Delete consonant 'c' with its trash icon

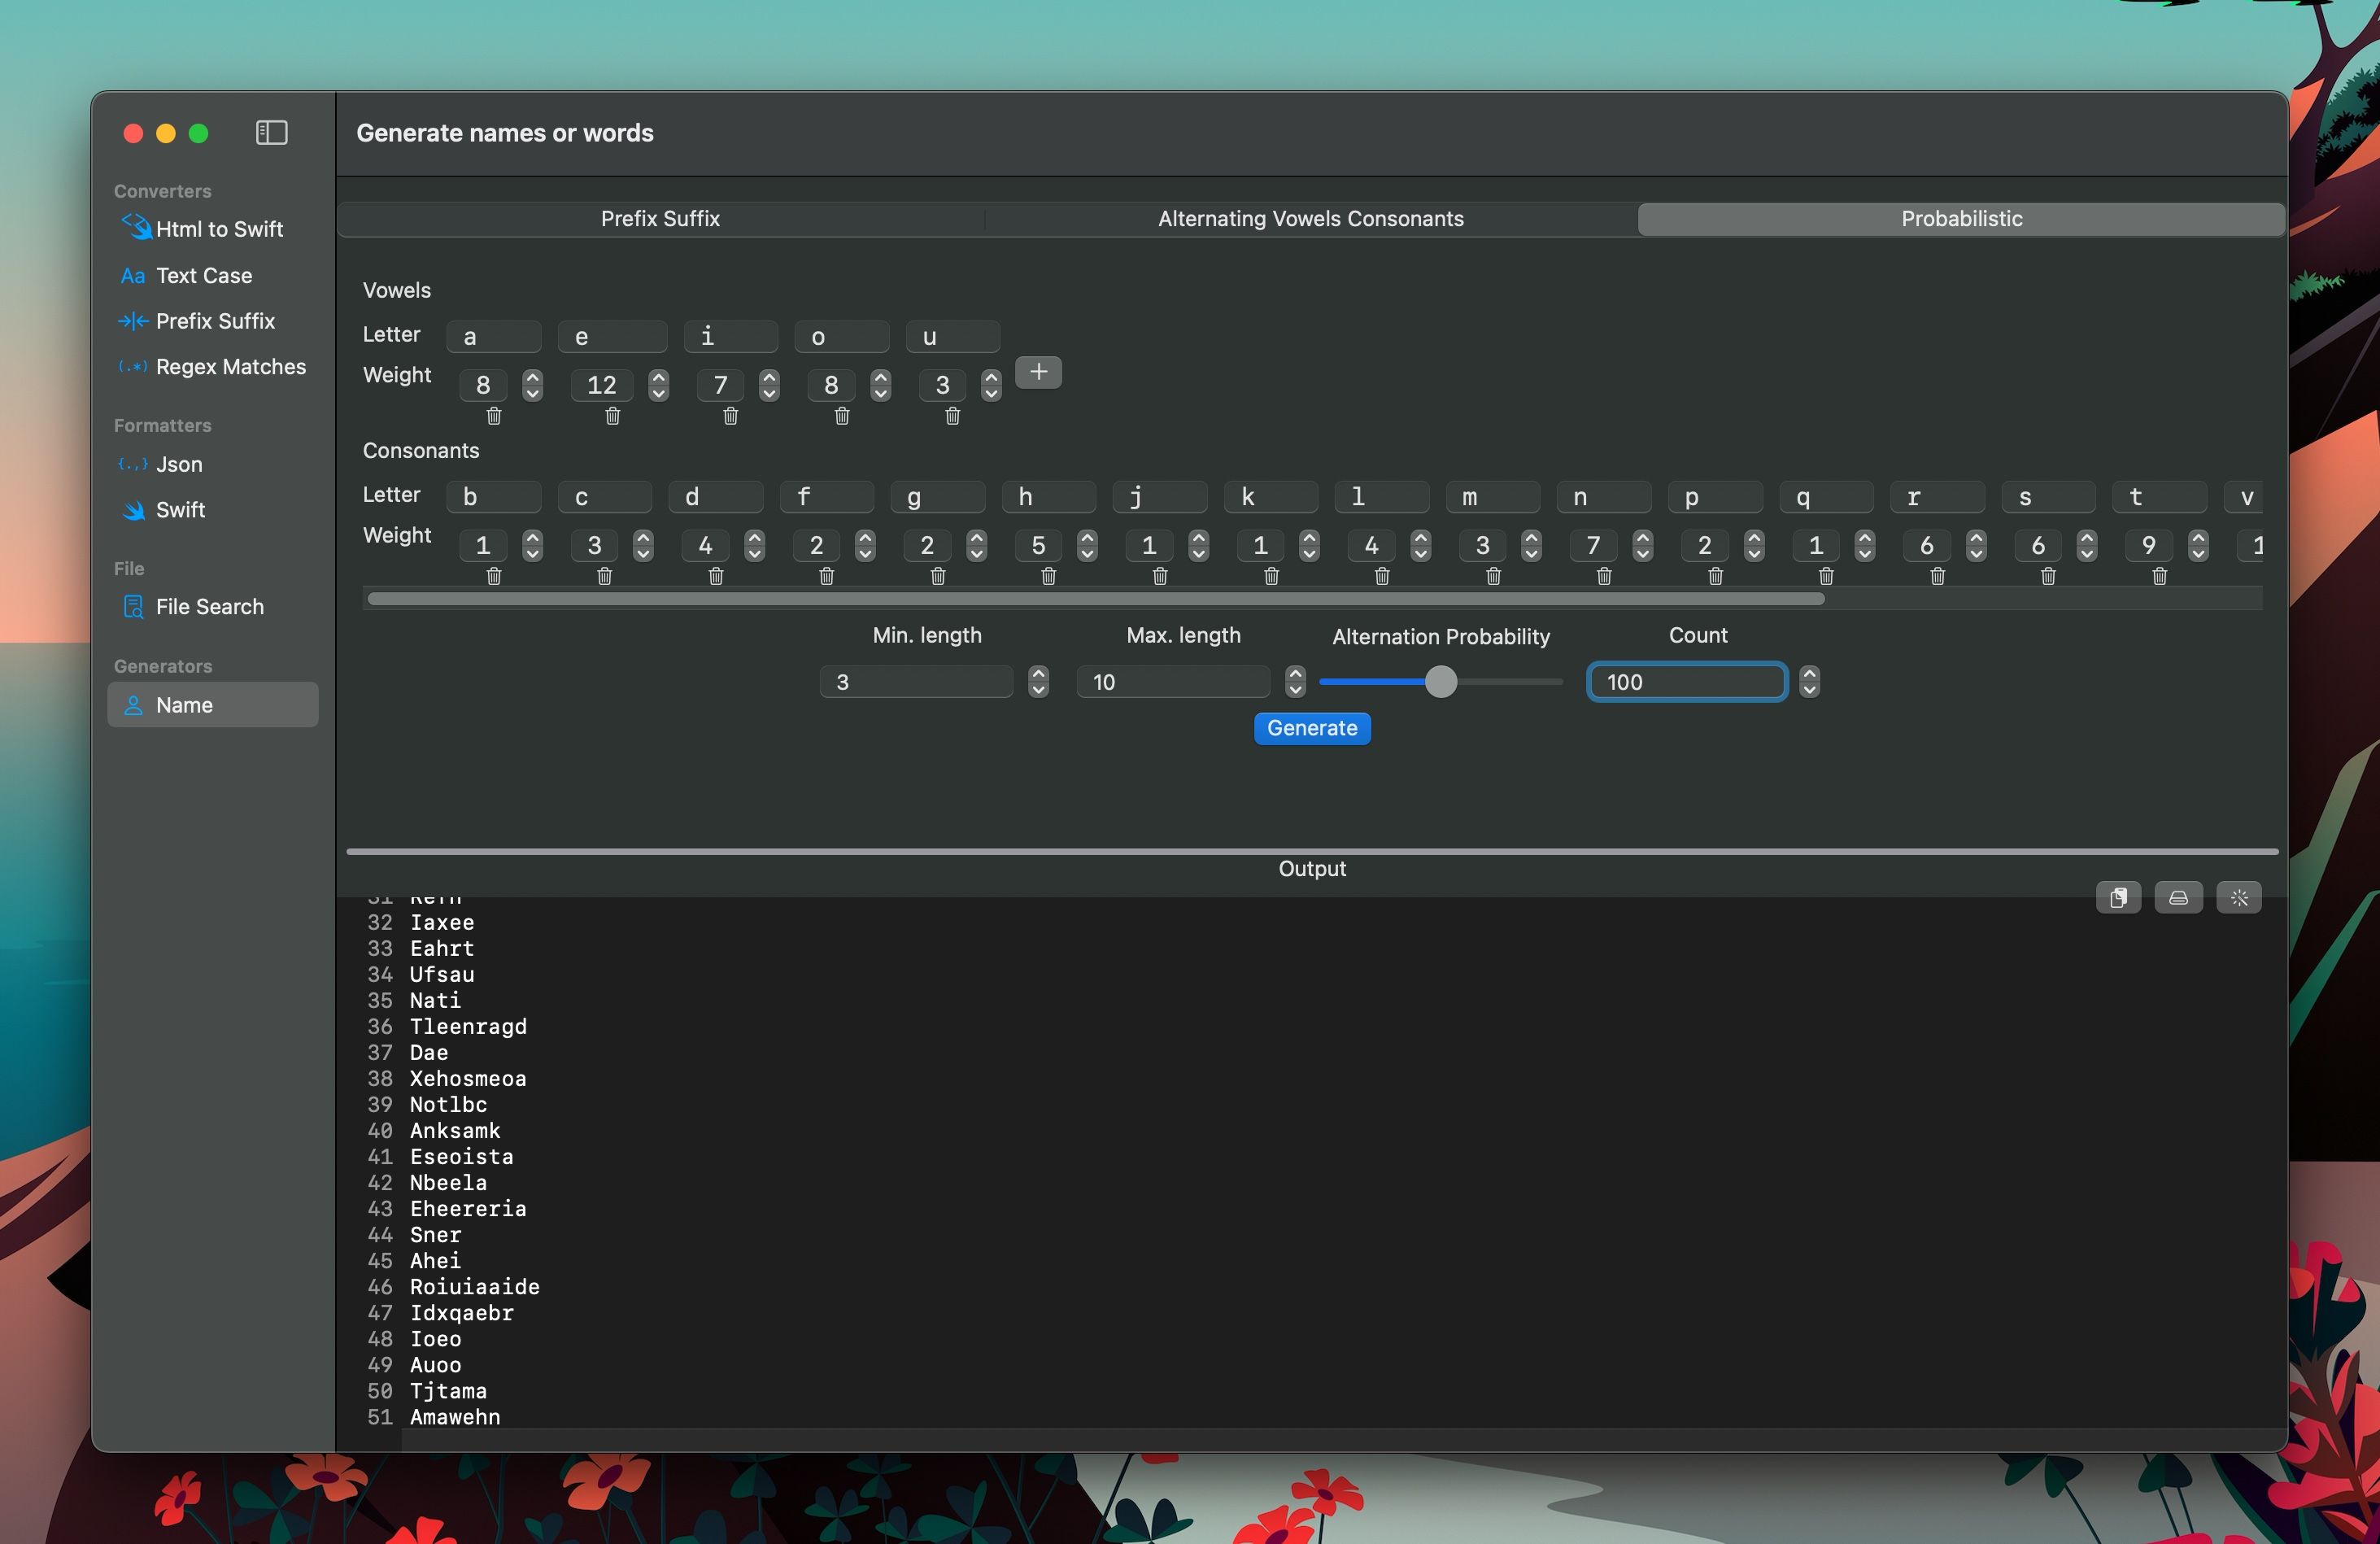605,576
